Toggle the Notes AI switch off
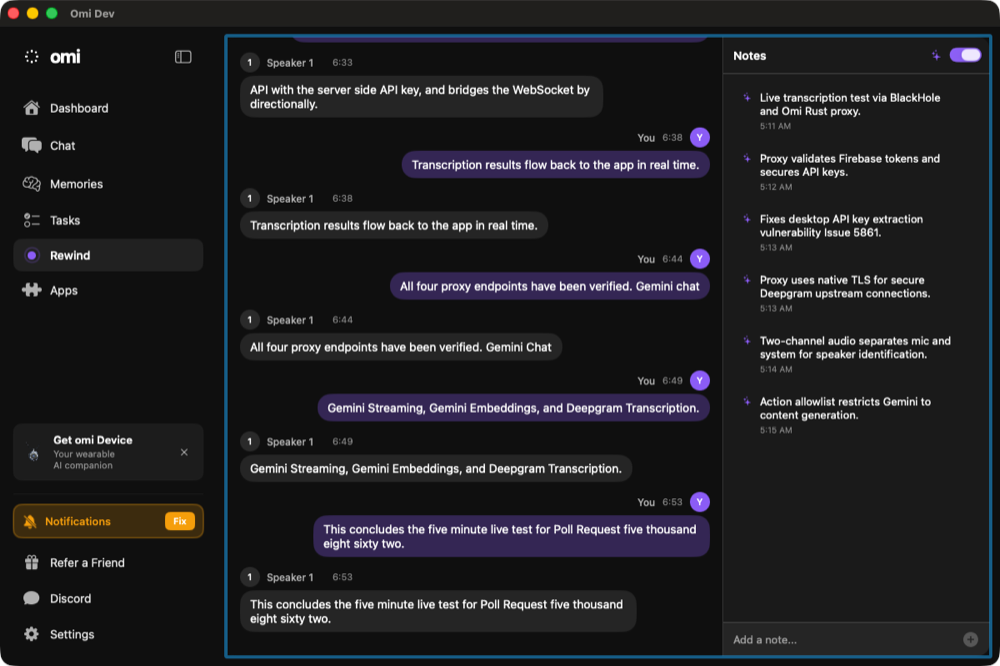 tap(965, 55)
